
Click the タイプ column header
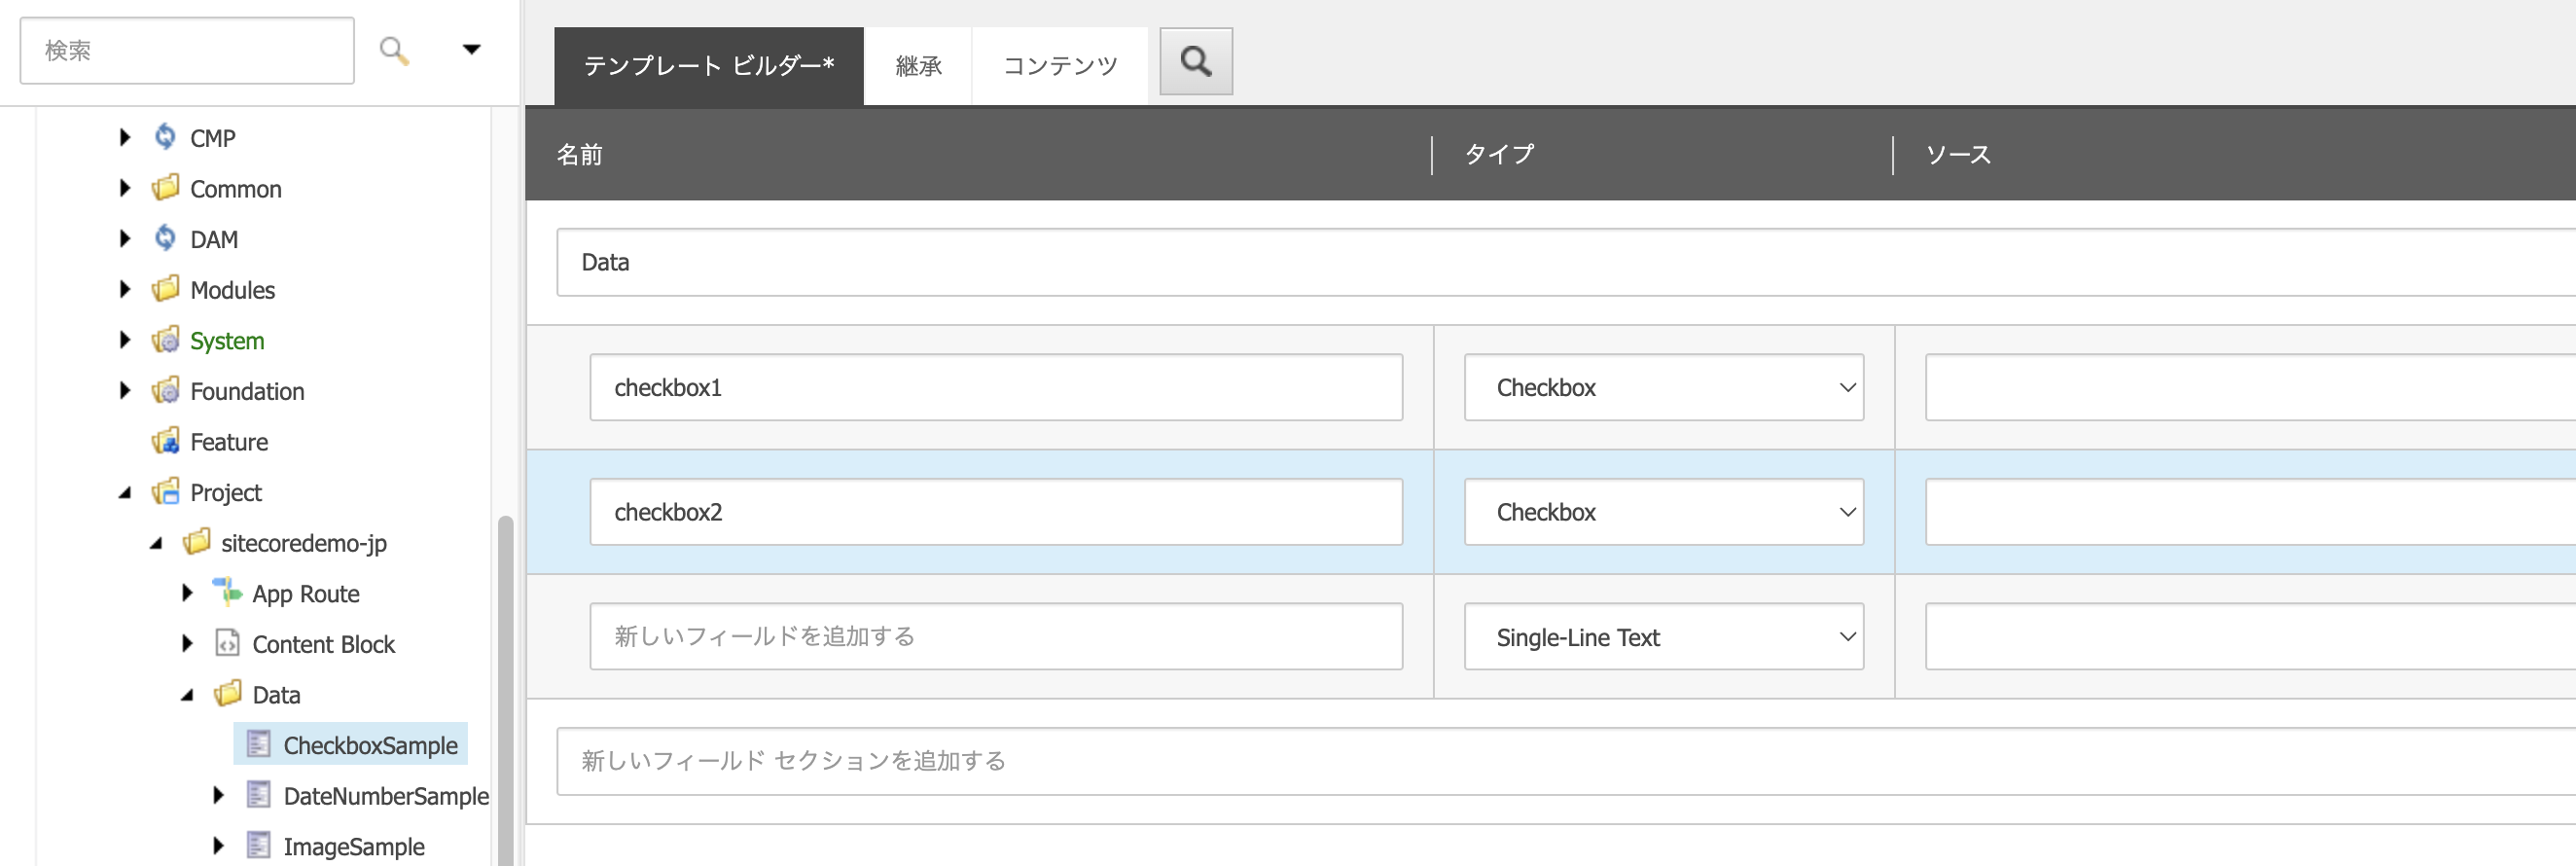click(1499, 154)
